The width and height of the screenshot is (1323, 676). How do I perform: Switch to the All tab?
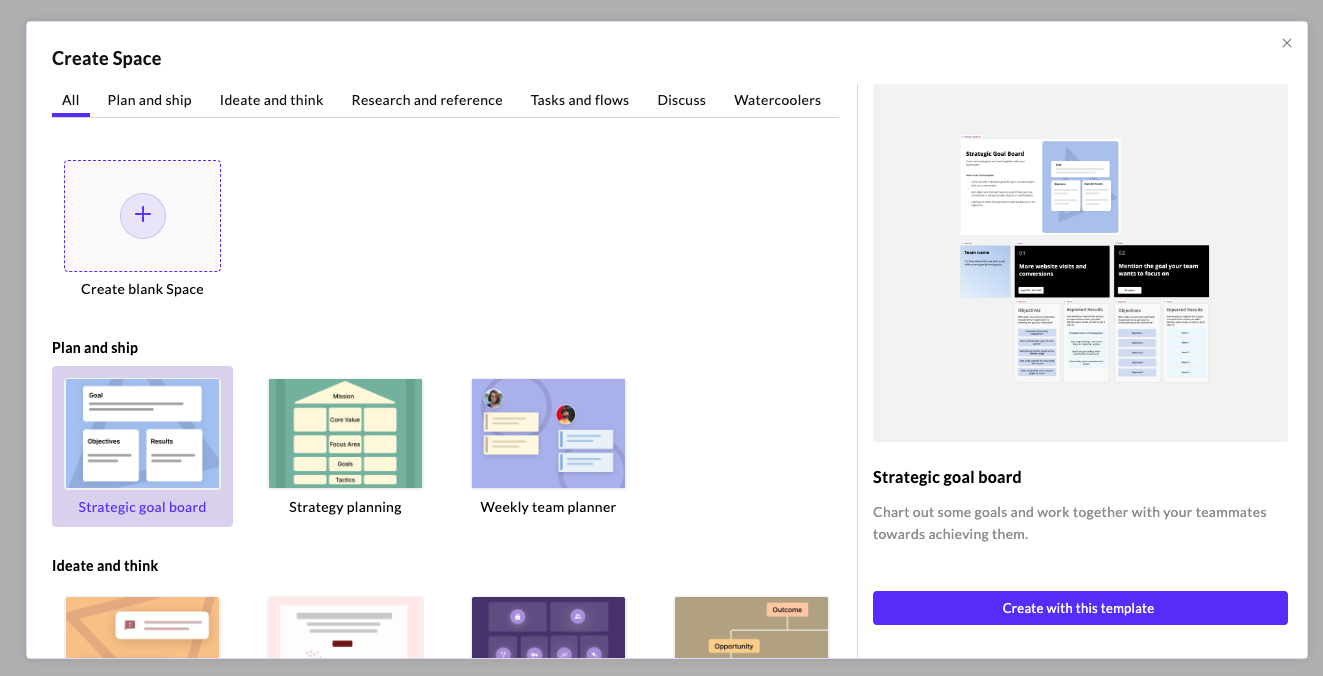pyautogui.click(x=71, y=100)
